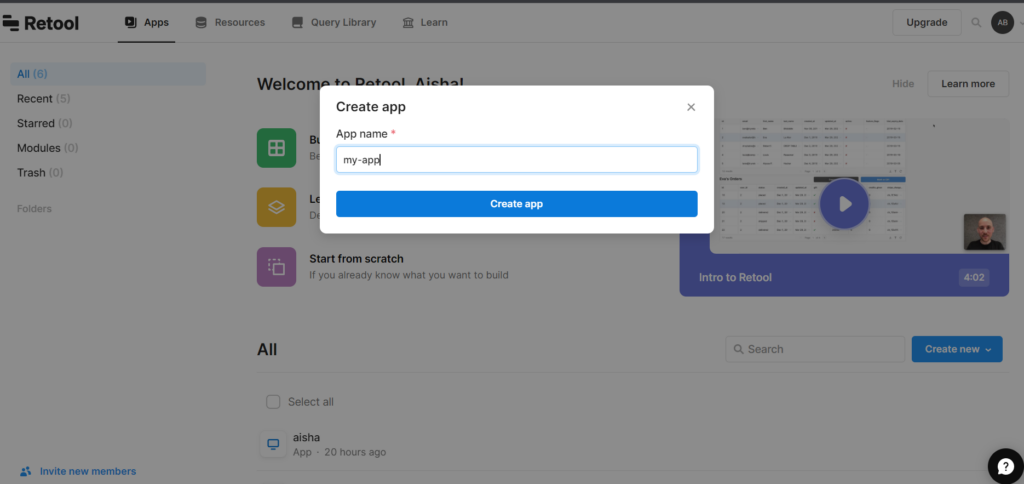1024x484 pixels.
Task: Click the Learn more button
Action: pyautogui.click(x=968, y=84)
